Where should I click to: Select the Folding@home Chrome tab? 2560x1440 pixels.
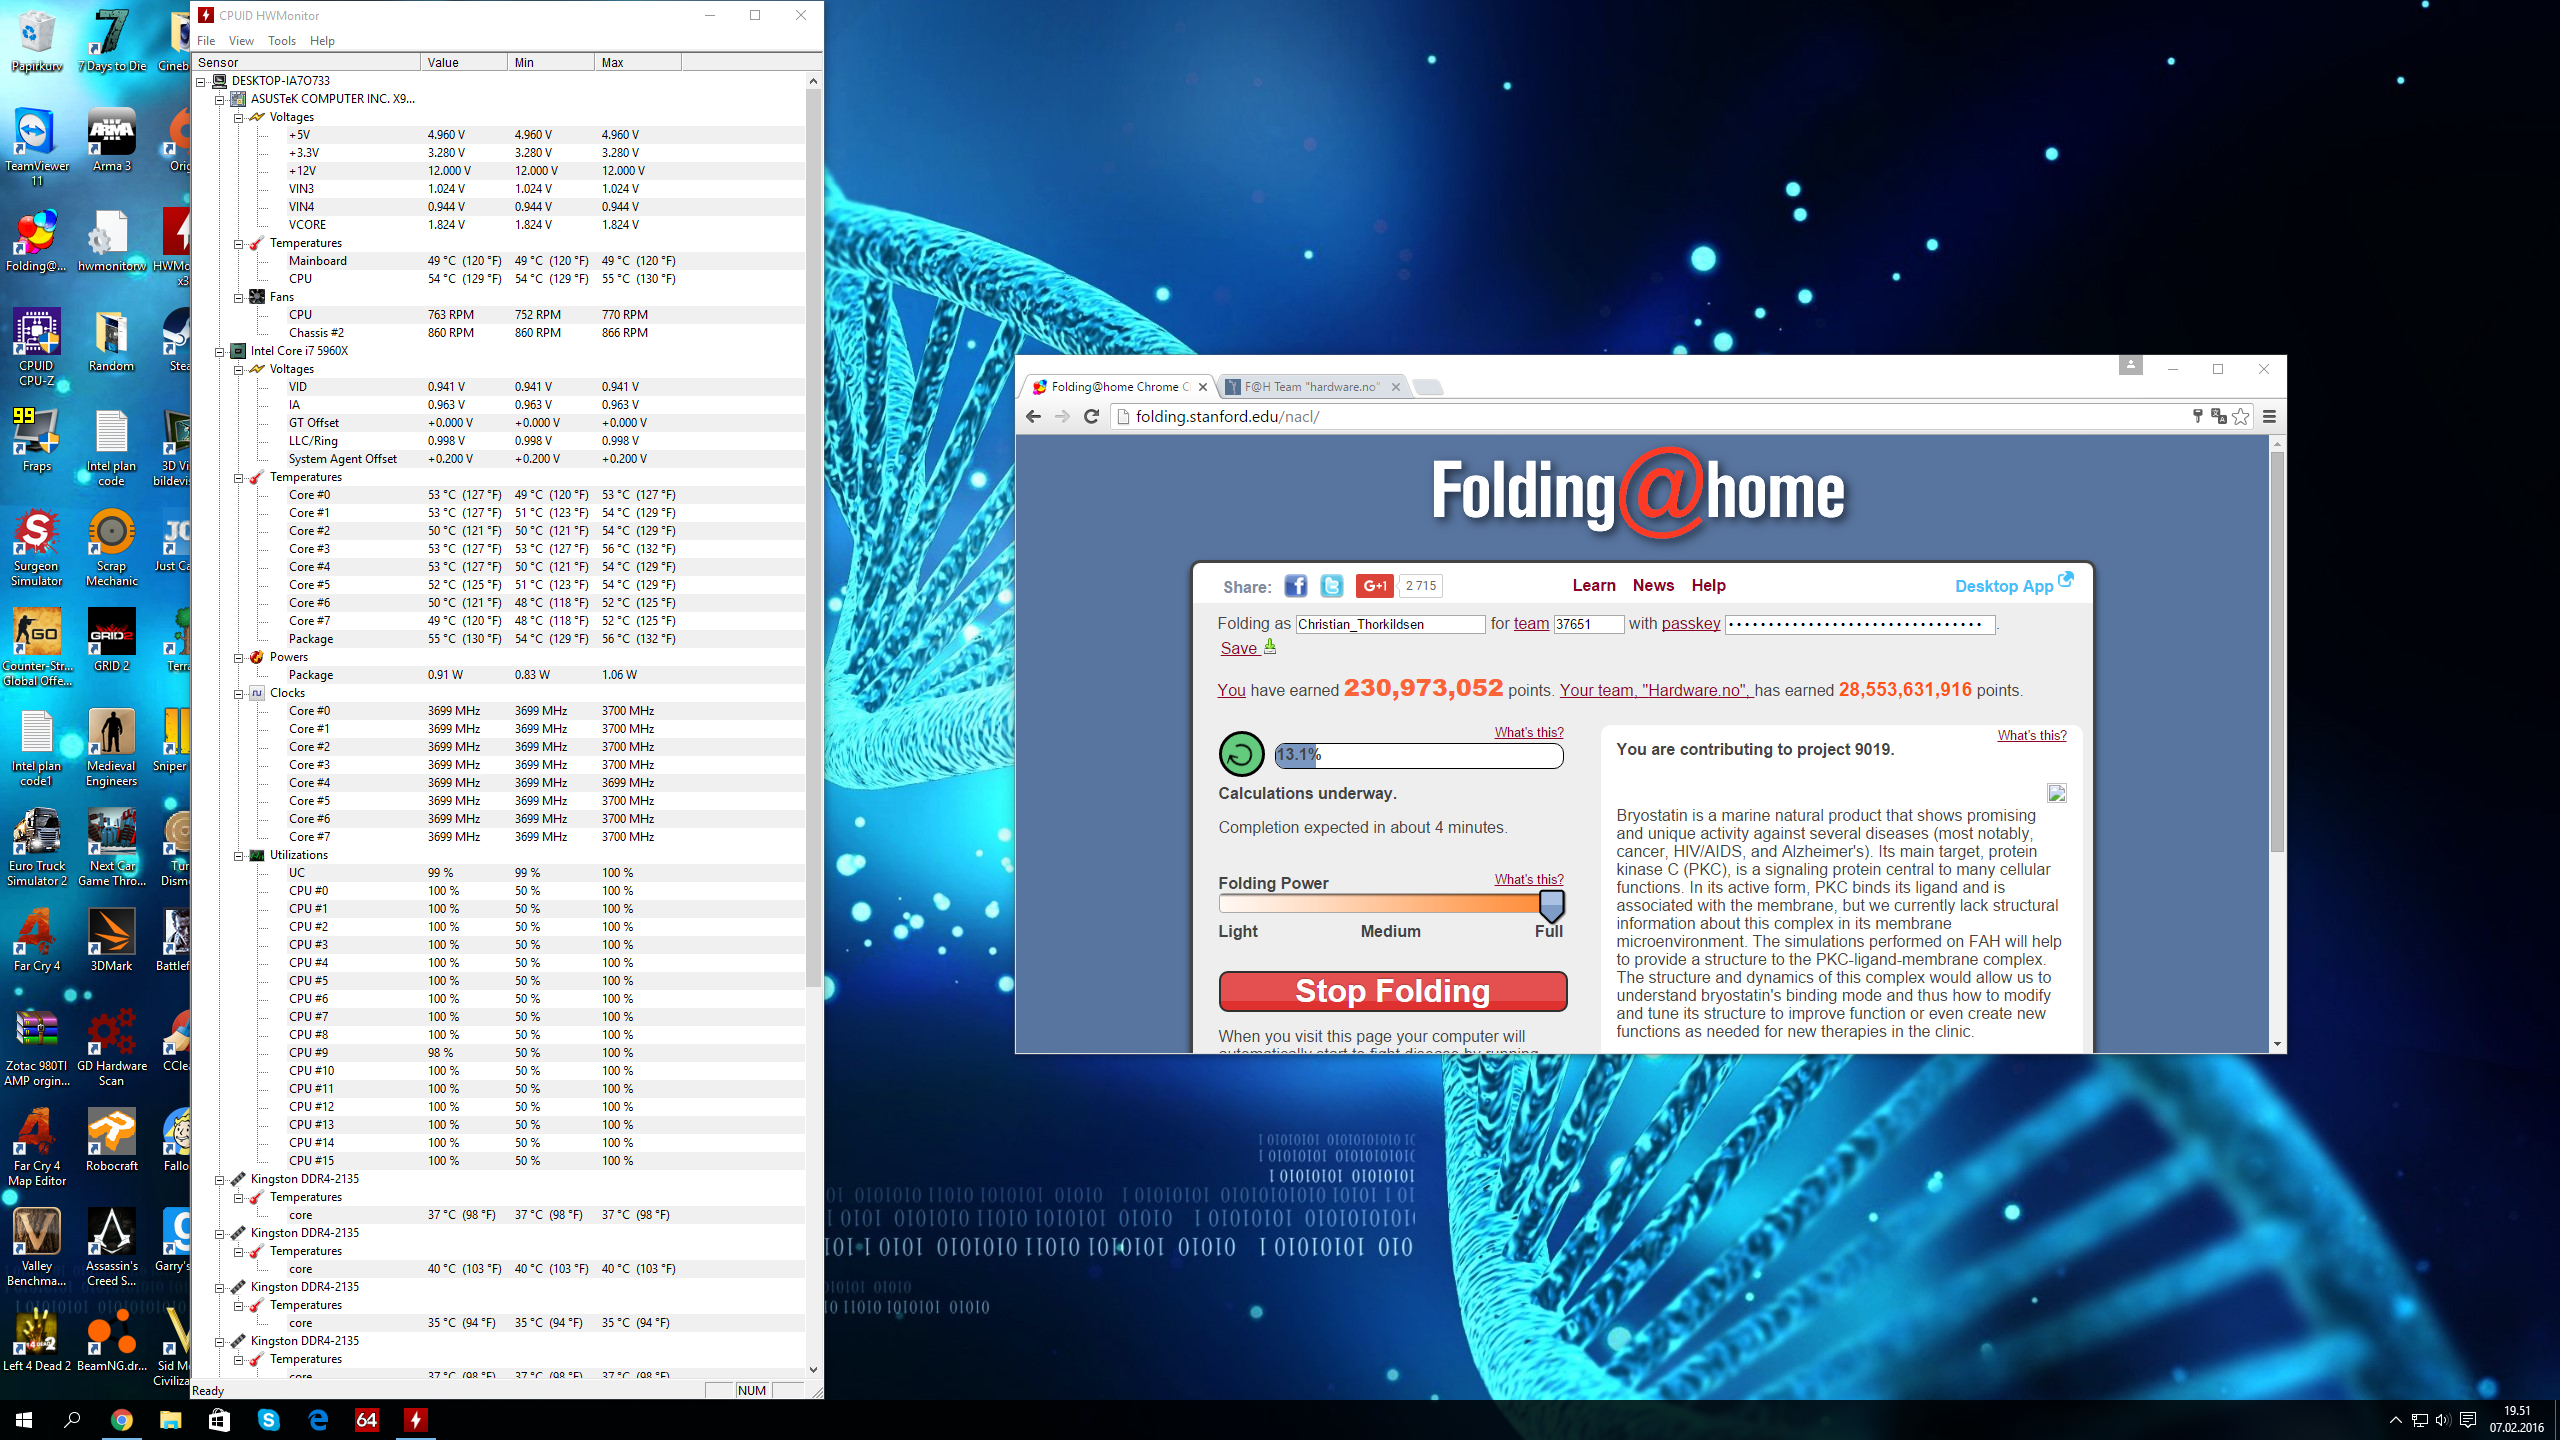point(1120,387)
